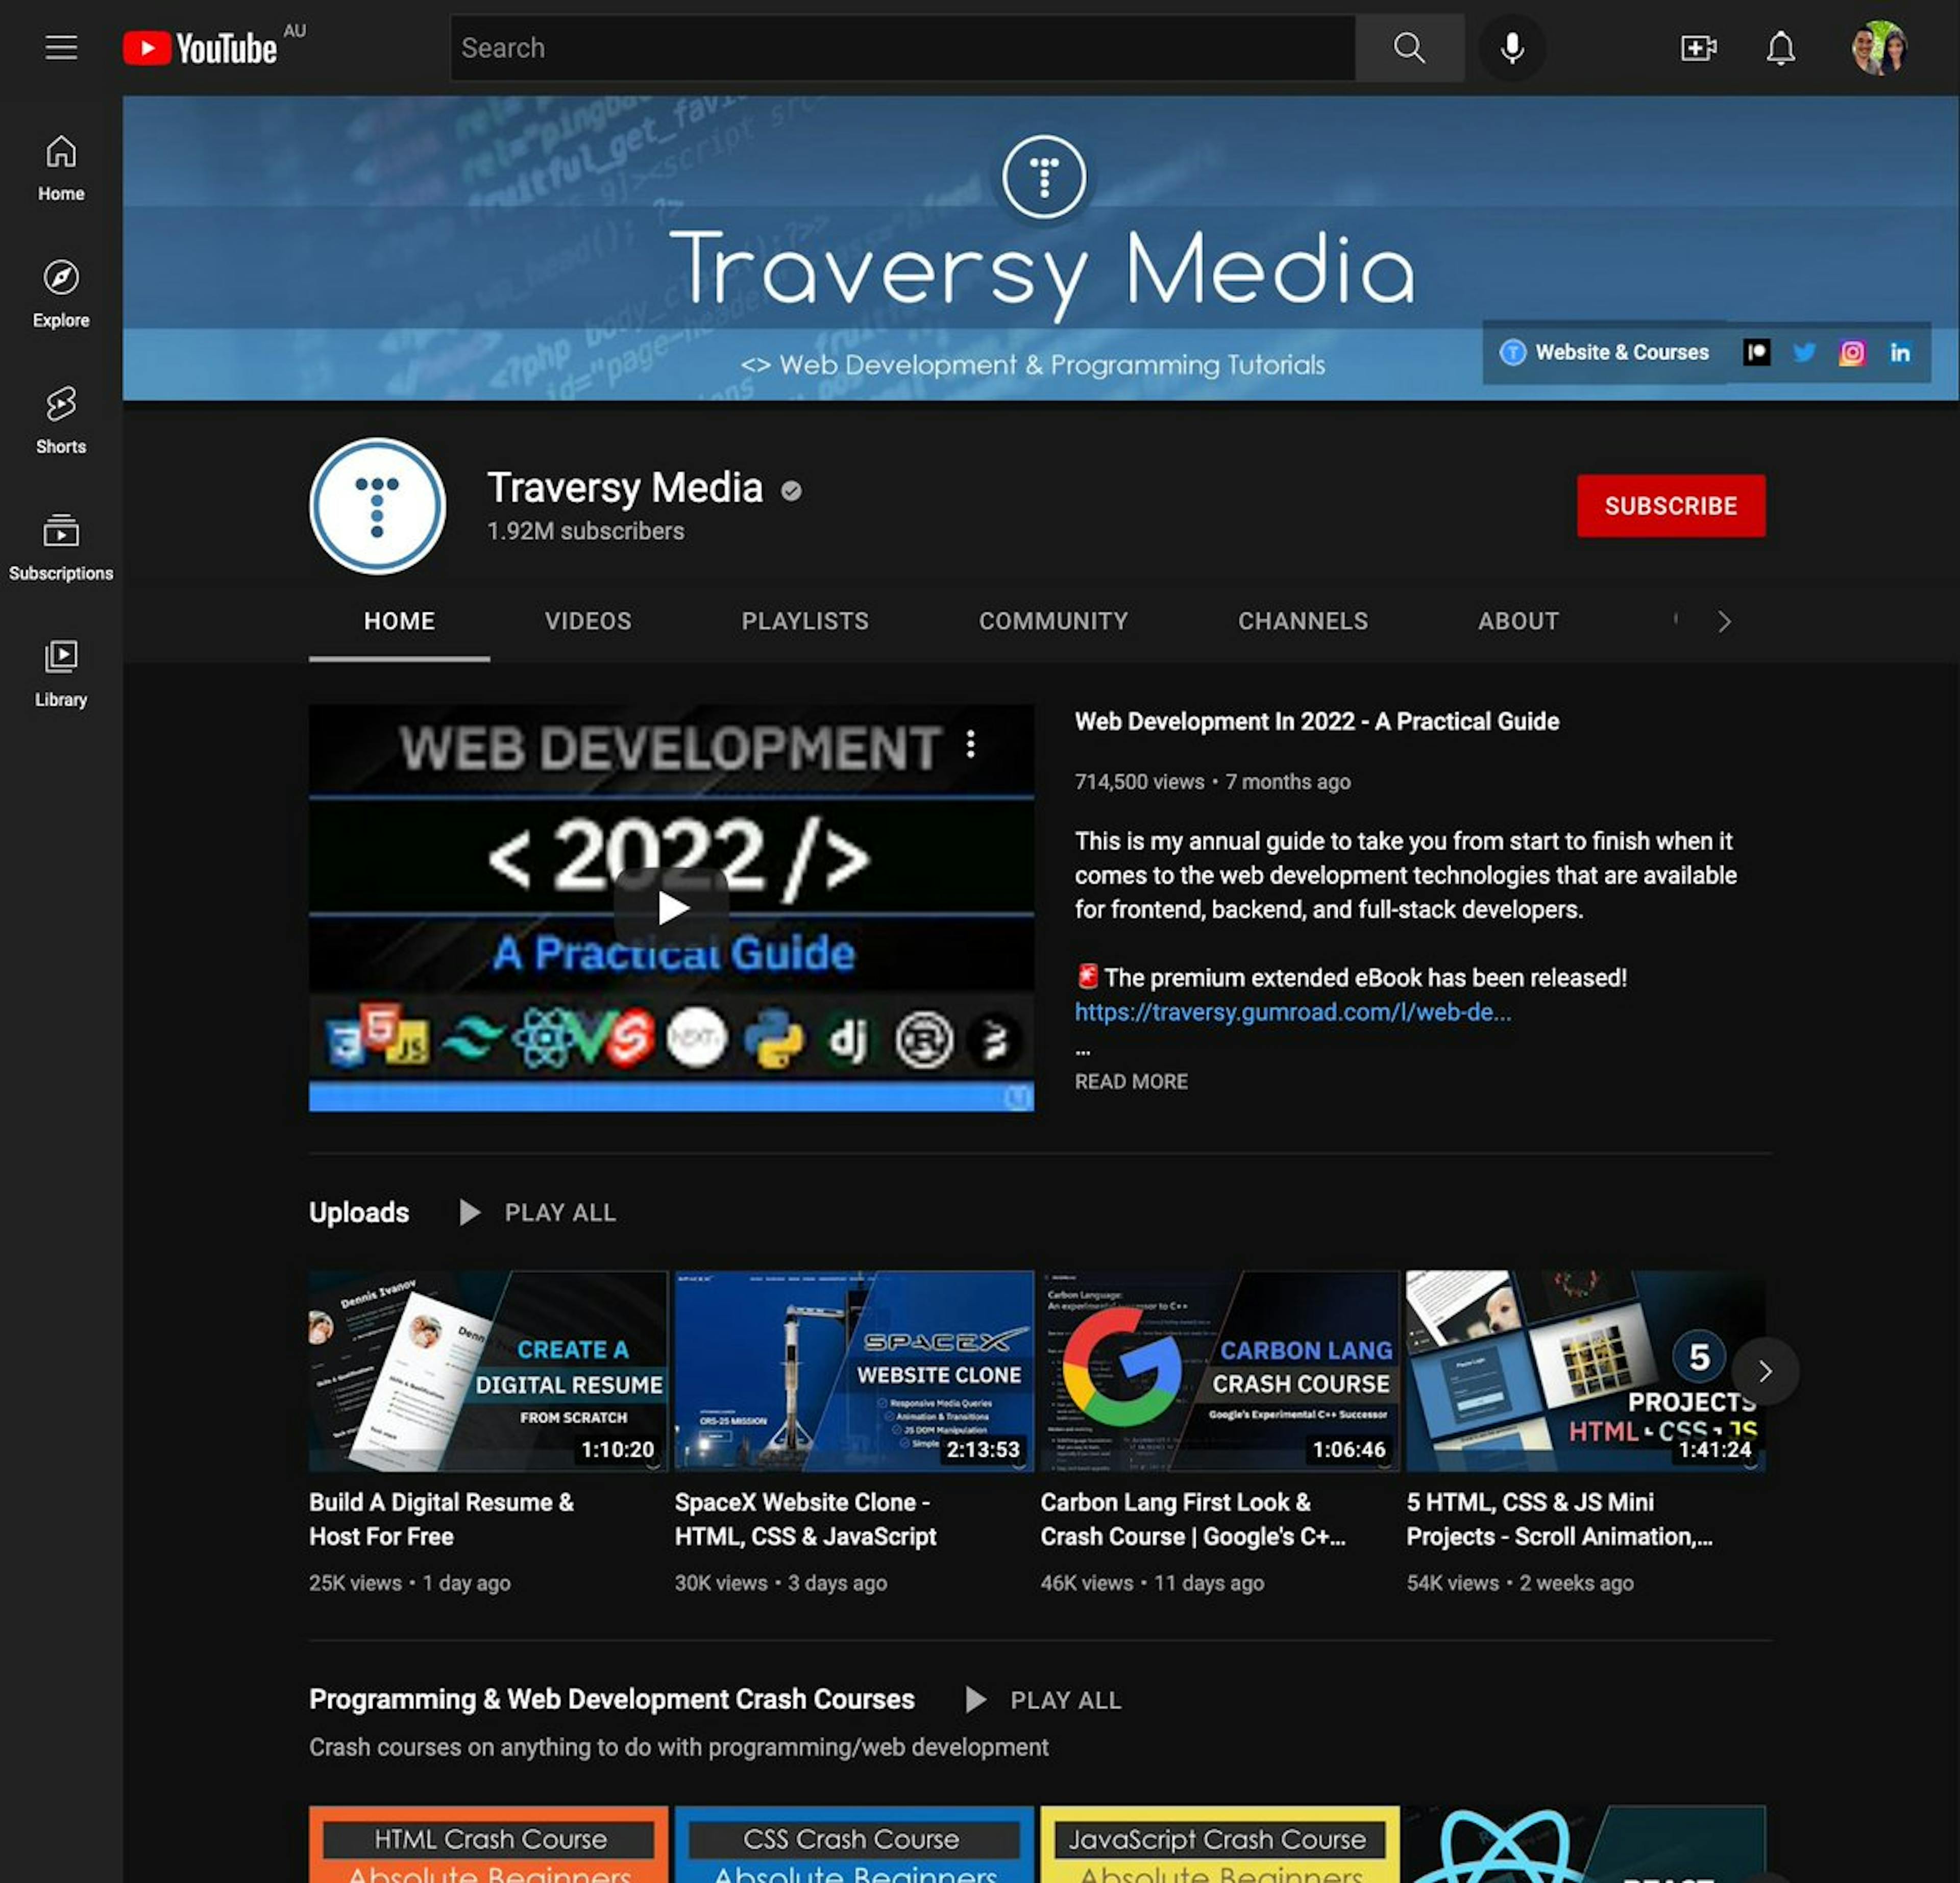The height and width of the screenshot is (1883, 1960).
Task: Open Library in the sidebar
Action: coord(61,673)
